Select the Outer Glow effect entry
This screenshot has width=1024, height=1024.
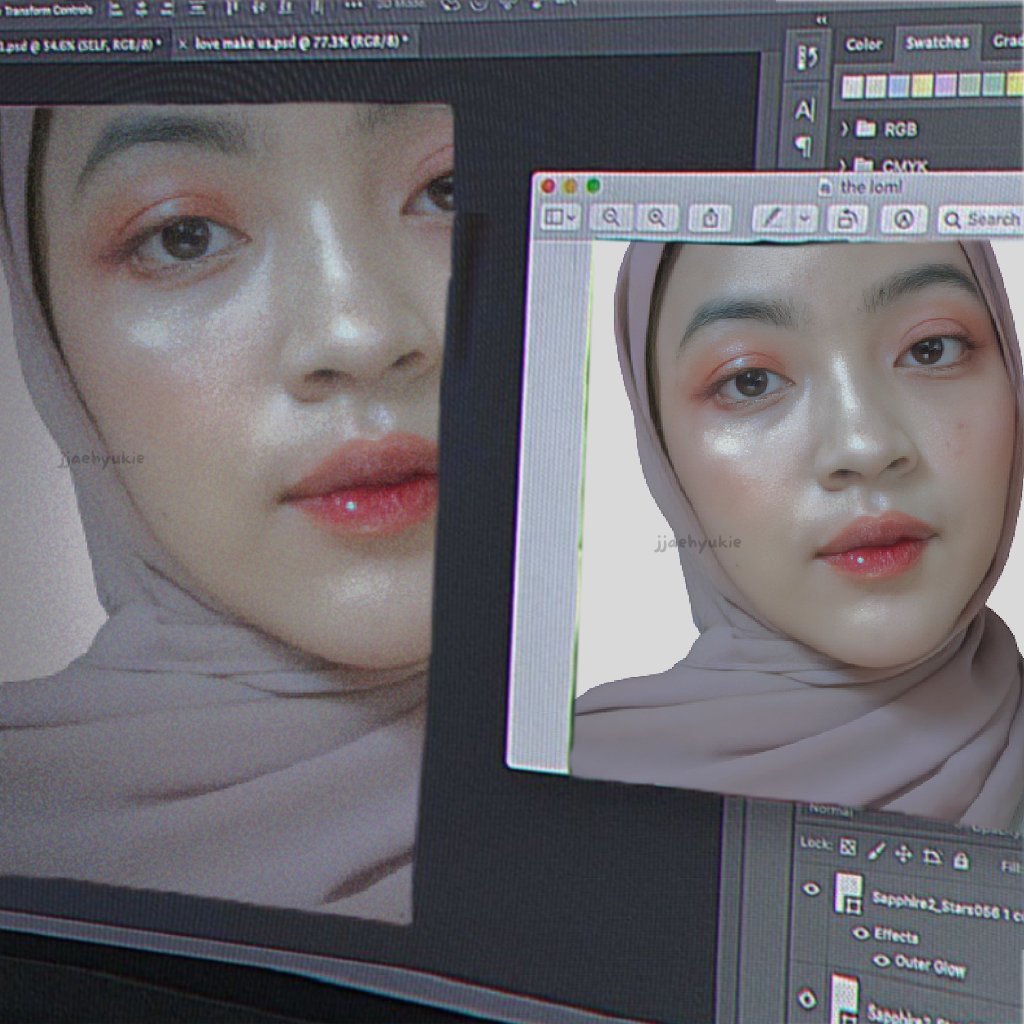[x=930, y=965]
